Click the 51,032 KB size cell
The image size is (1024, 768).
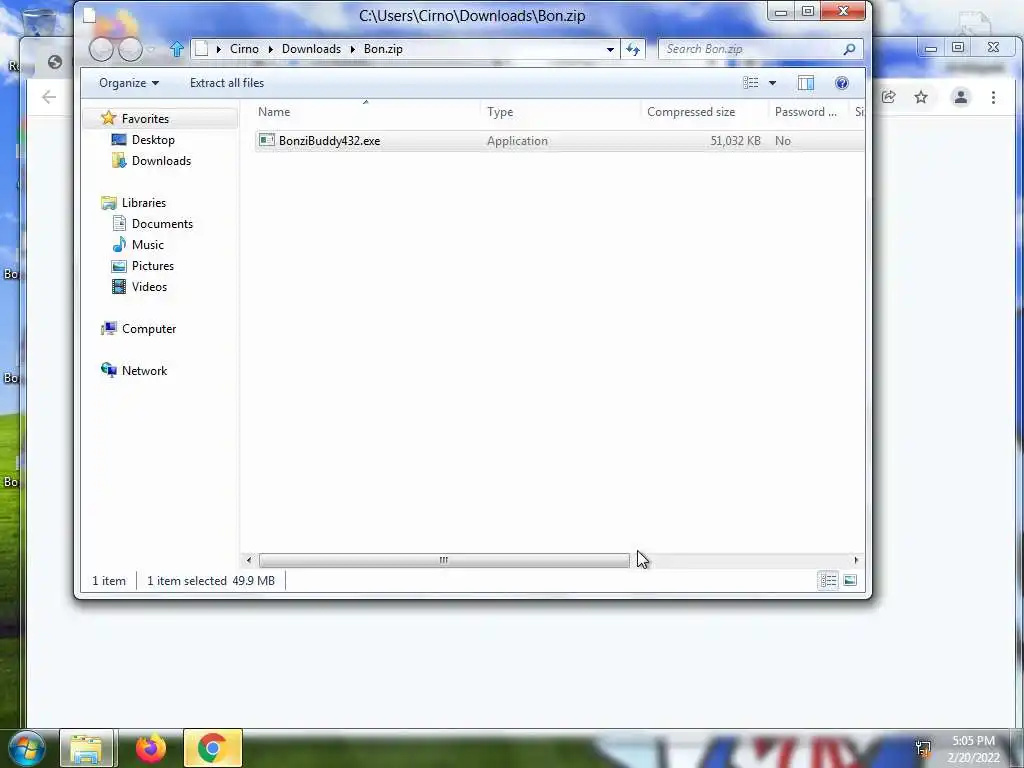[735, 141]
